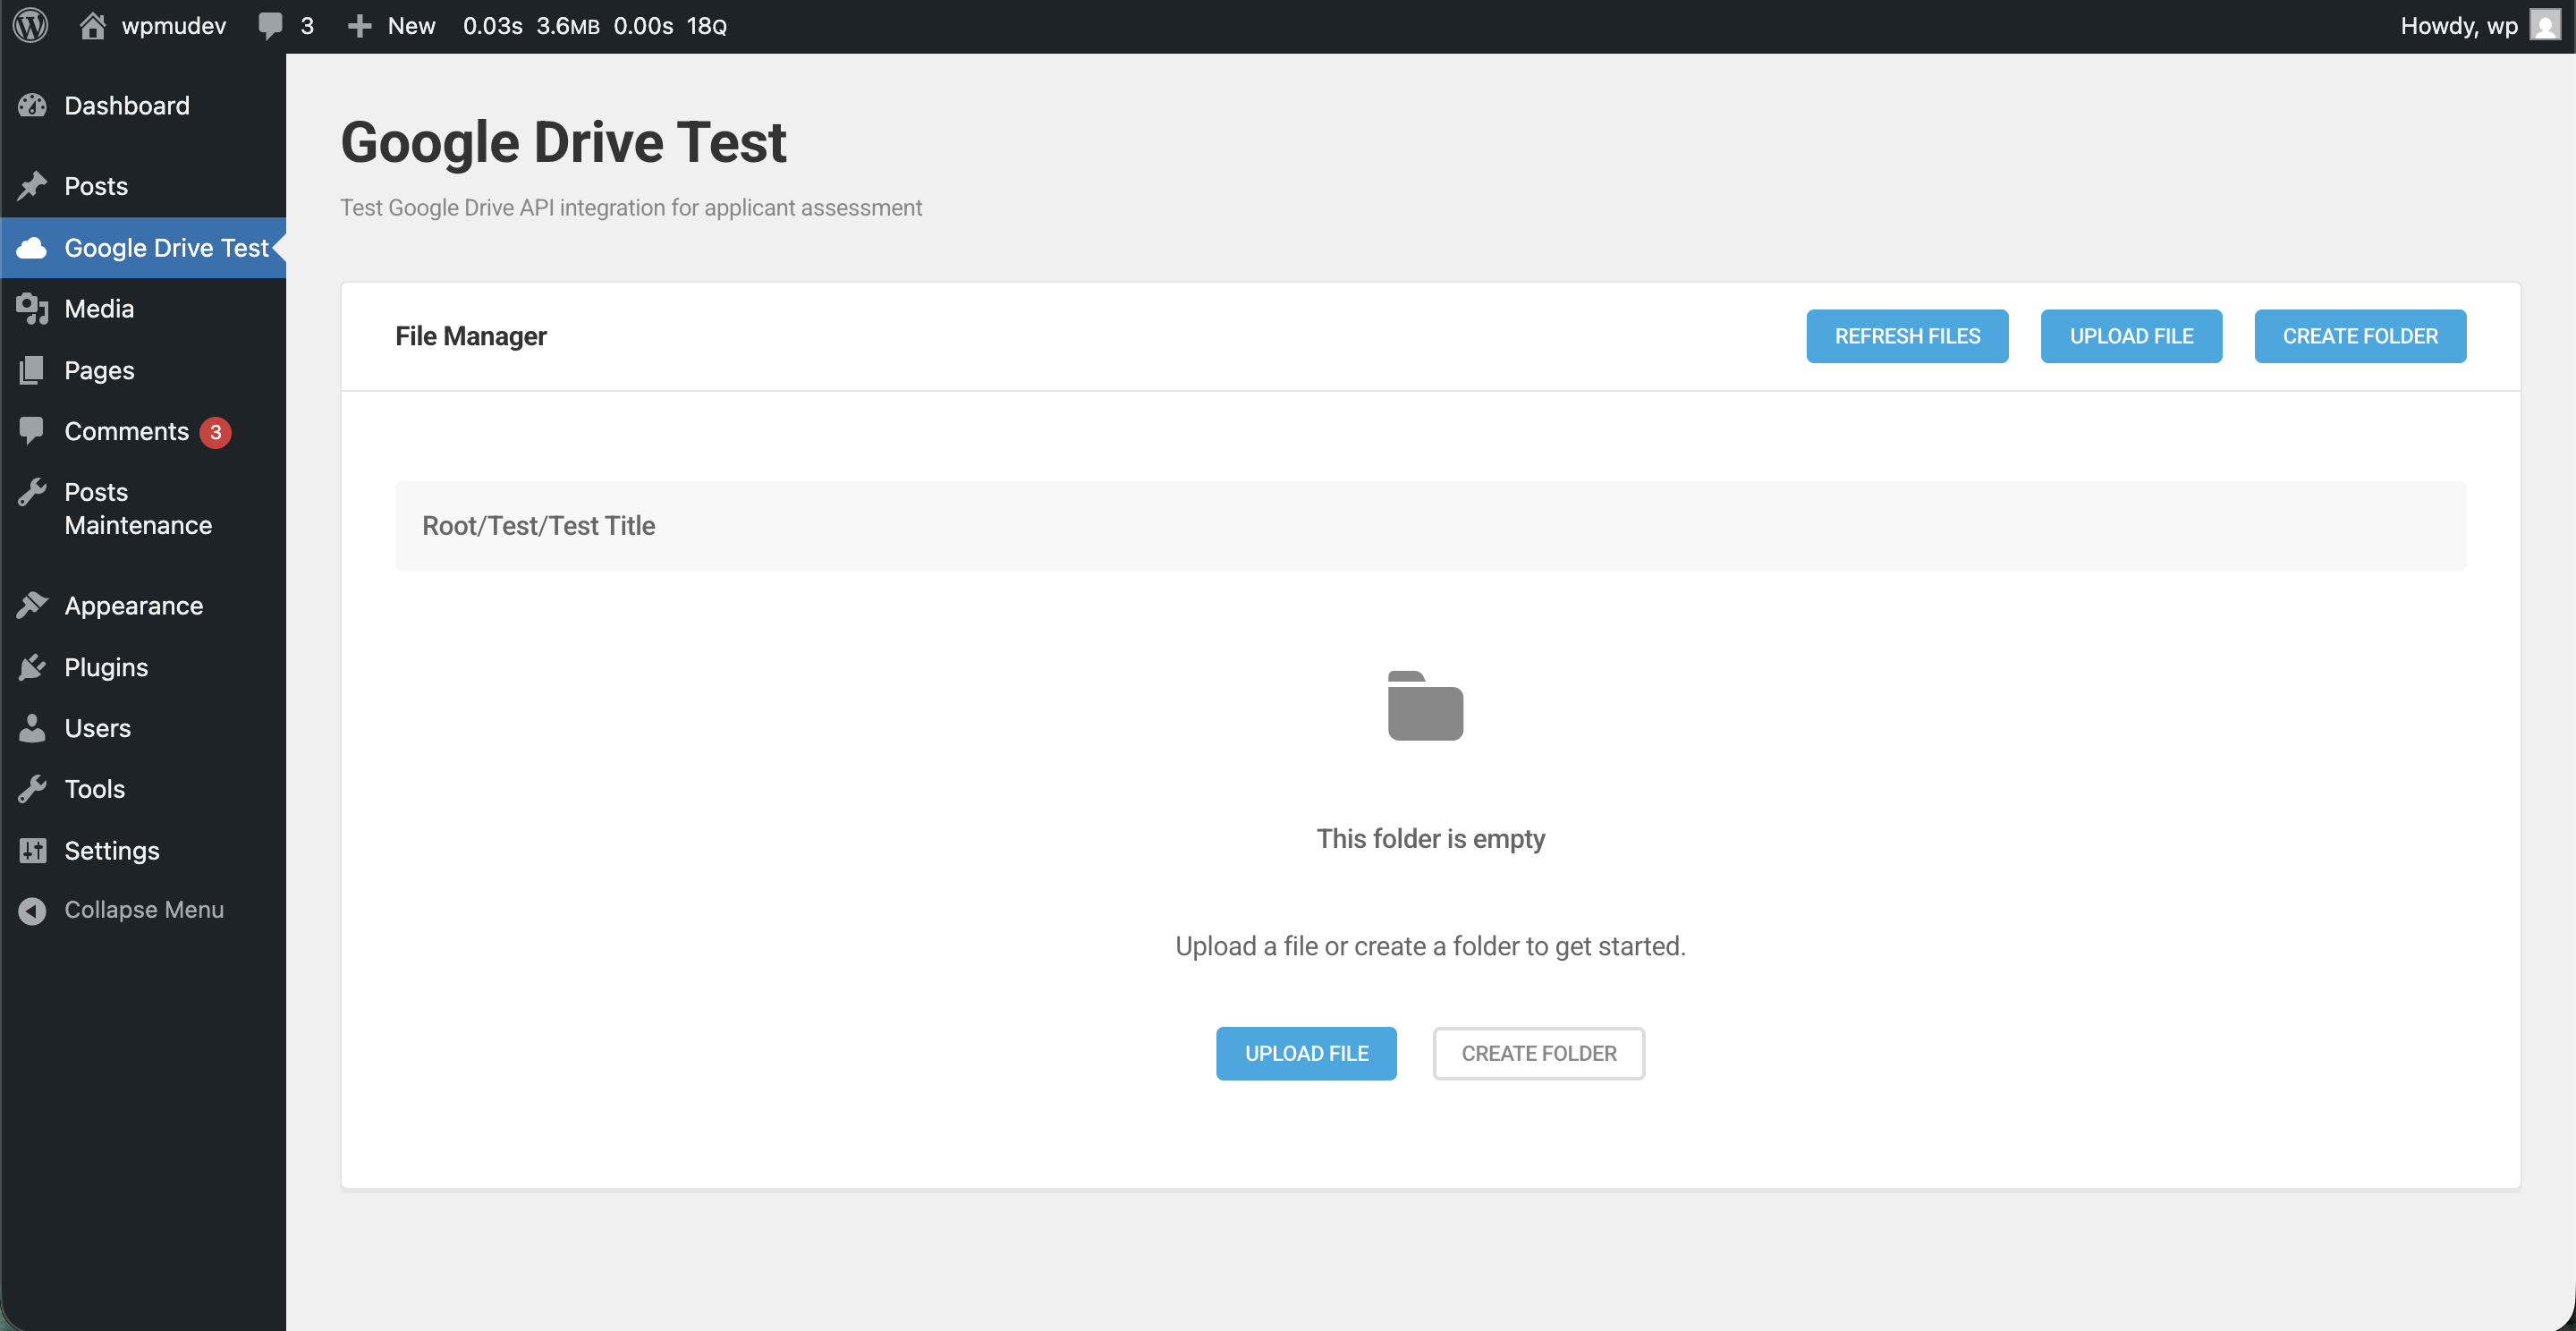2576x1331 pixels.
Task: Click the empty folder icon
Action: (1425, 706)
